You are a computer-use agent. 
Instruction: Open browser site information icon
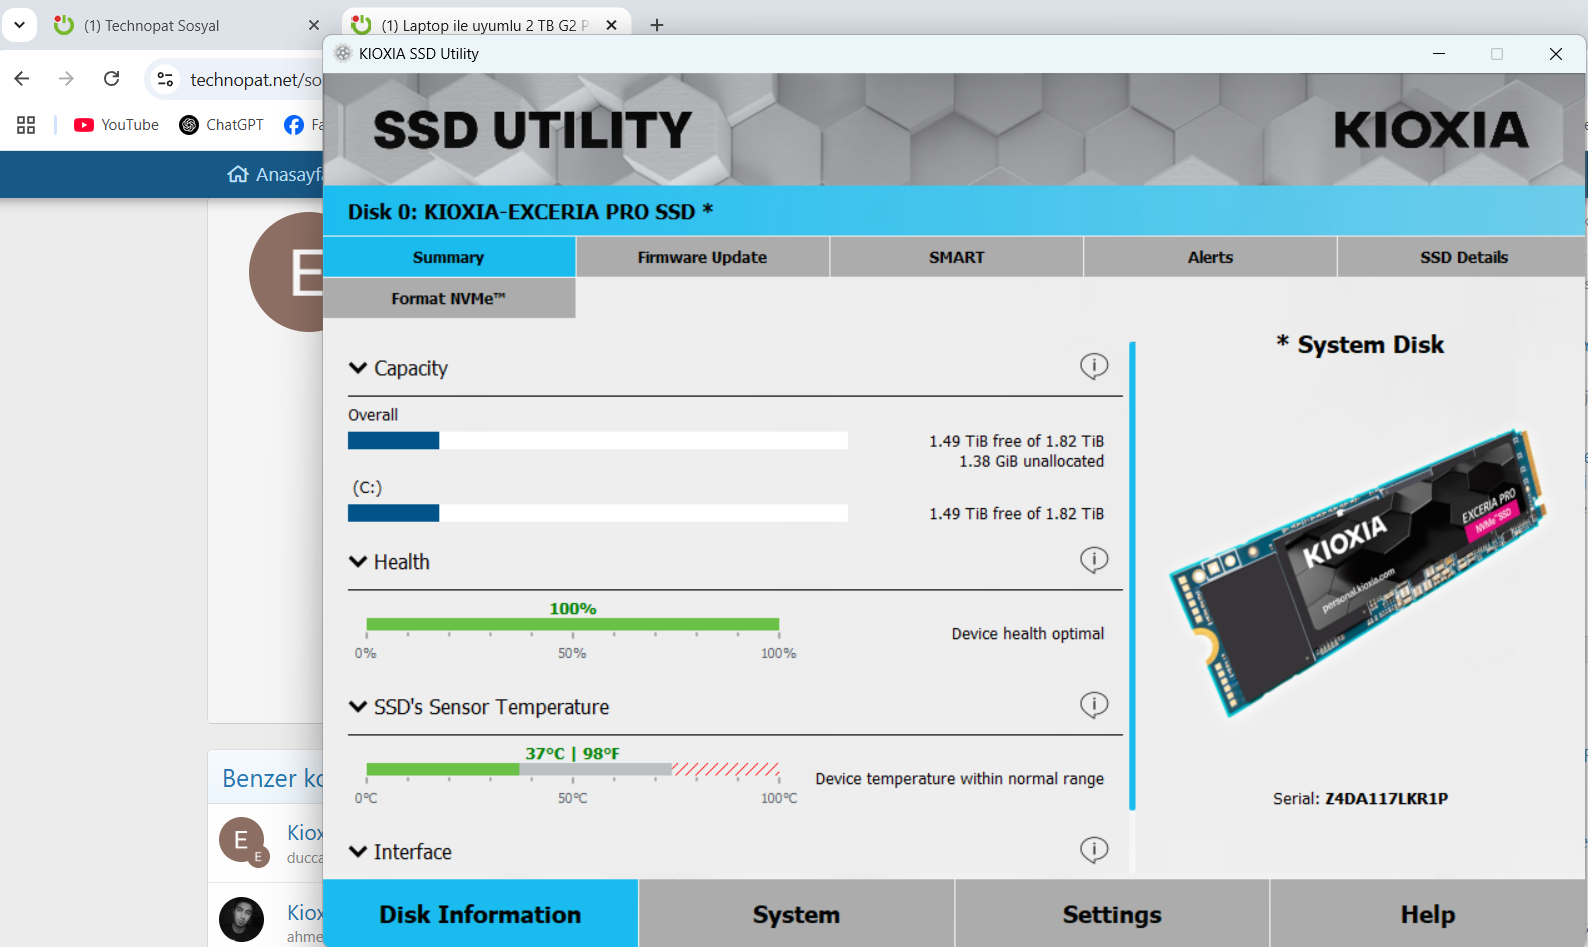(166, 79)
